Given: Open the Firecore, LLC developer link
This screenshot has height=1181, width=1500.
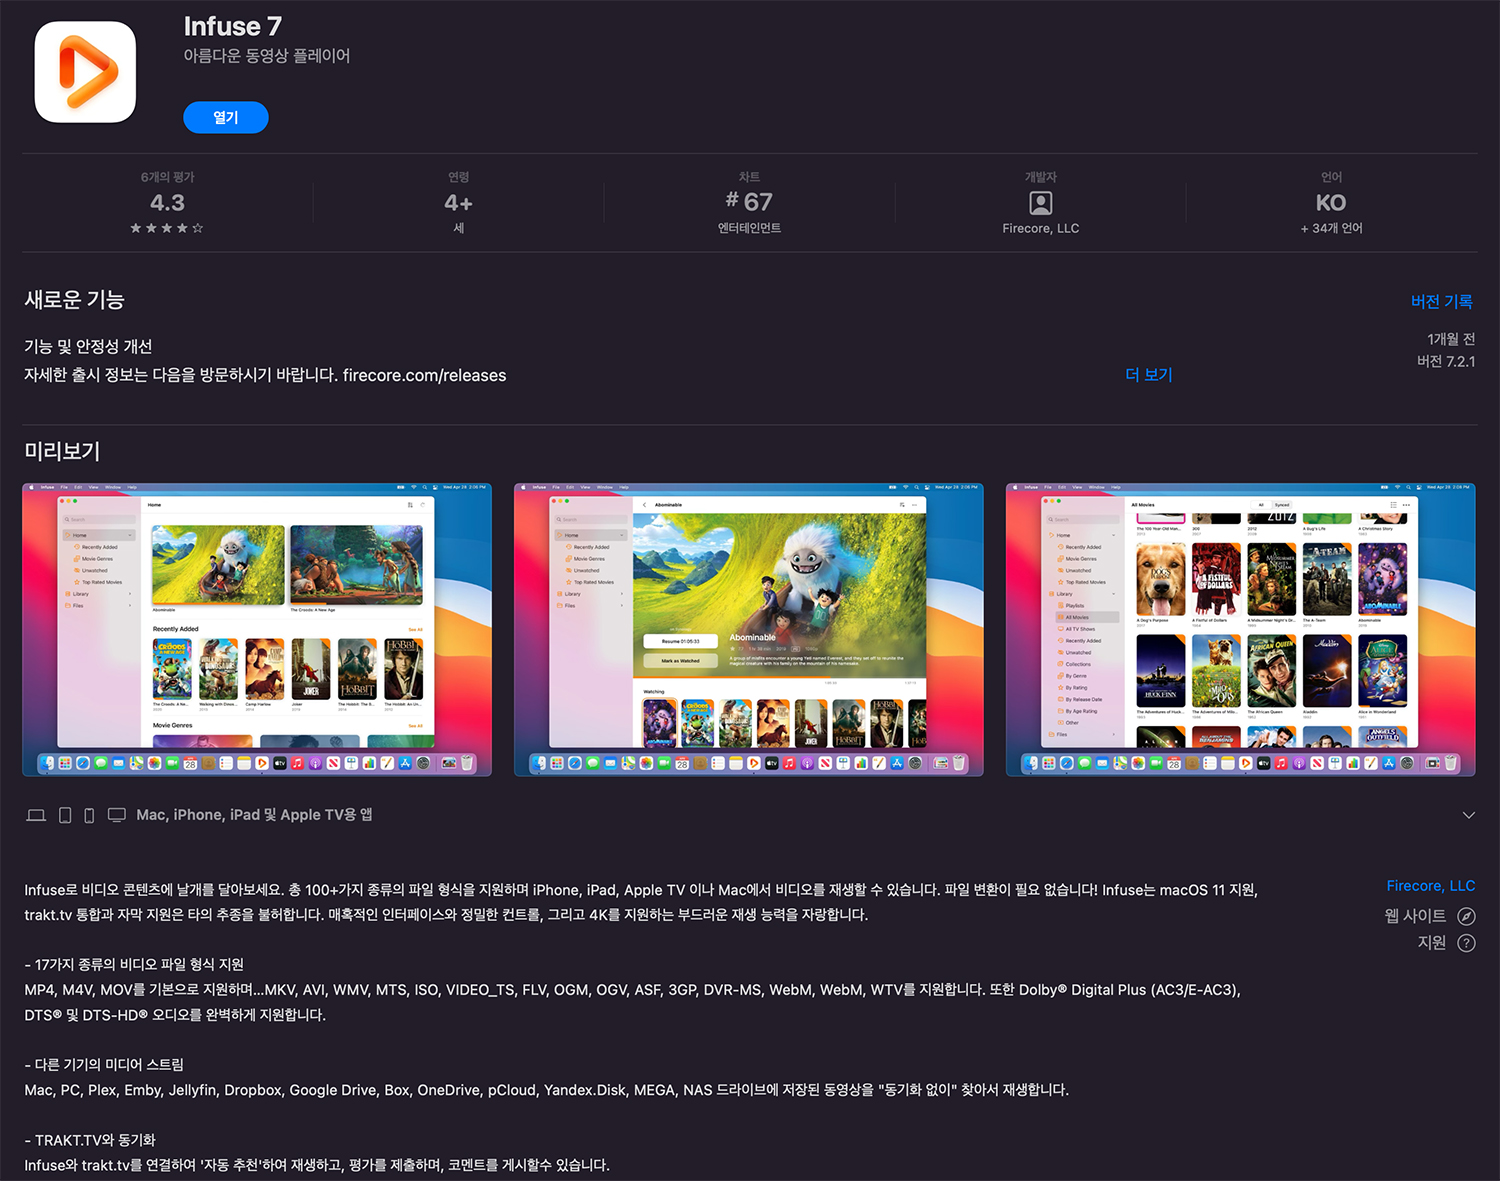Looking at the screenshot, I should point(1430,886).
